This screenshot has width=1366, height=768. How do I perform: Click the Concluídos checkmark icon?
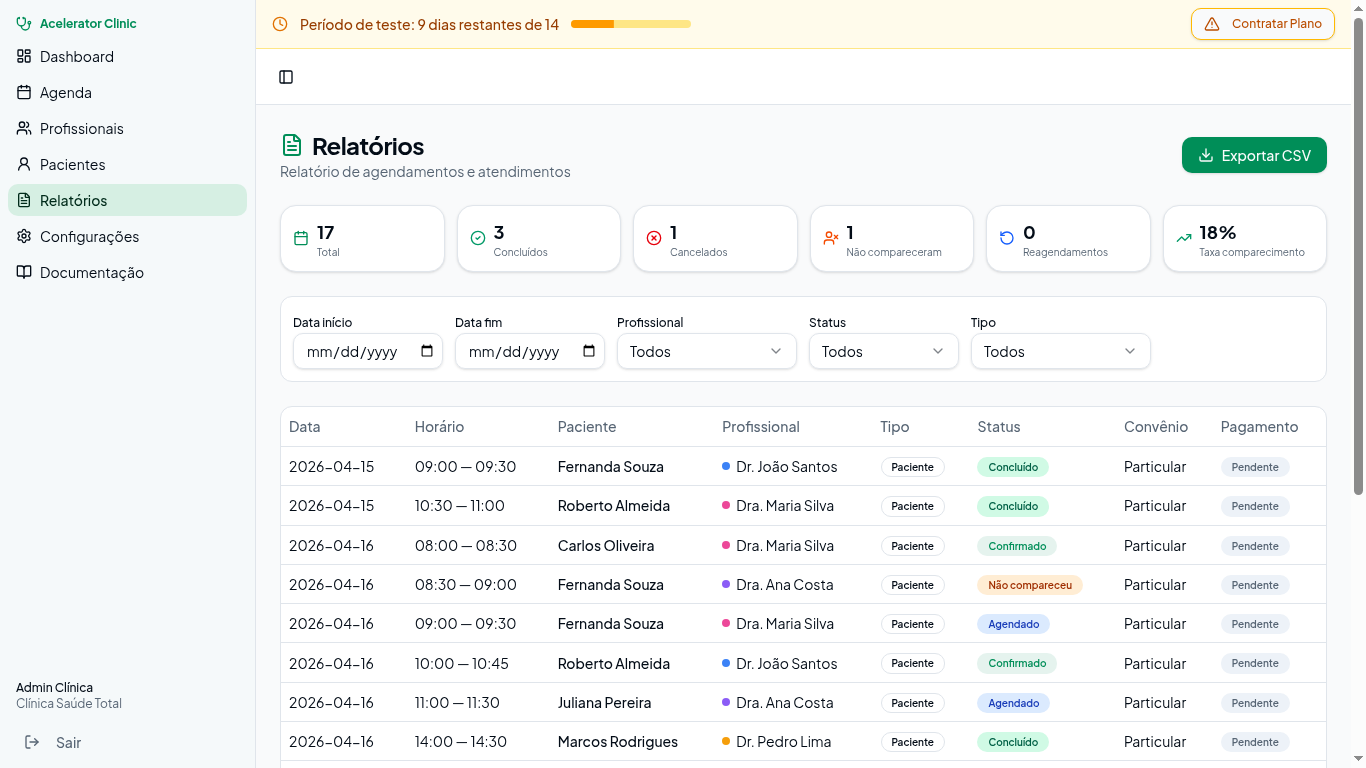pyautogui.click(x=478, y=238)
